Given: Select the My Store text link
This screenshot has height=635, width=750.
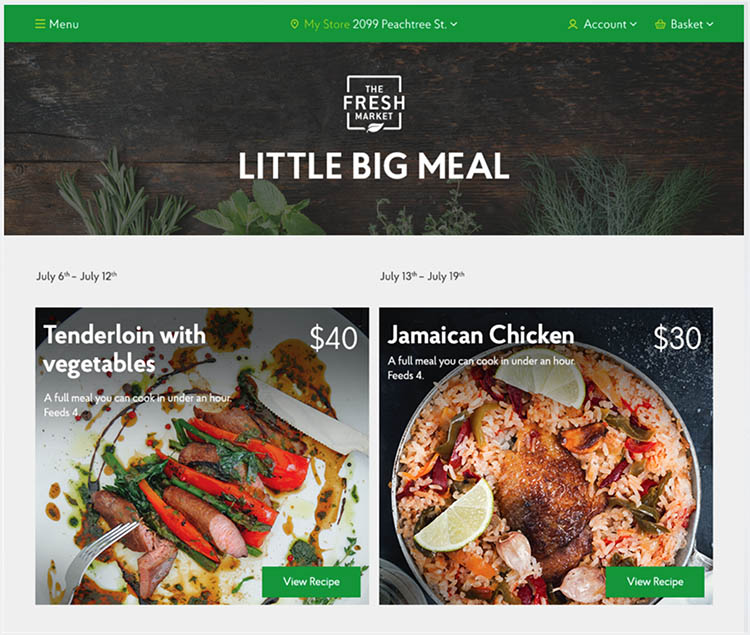Looking at the screenshot, I should pos(327,24).
